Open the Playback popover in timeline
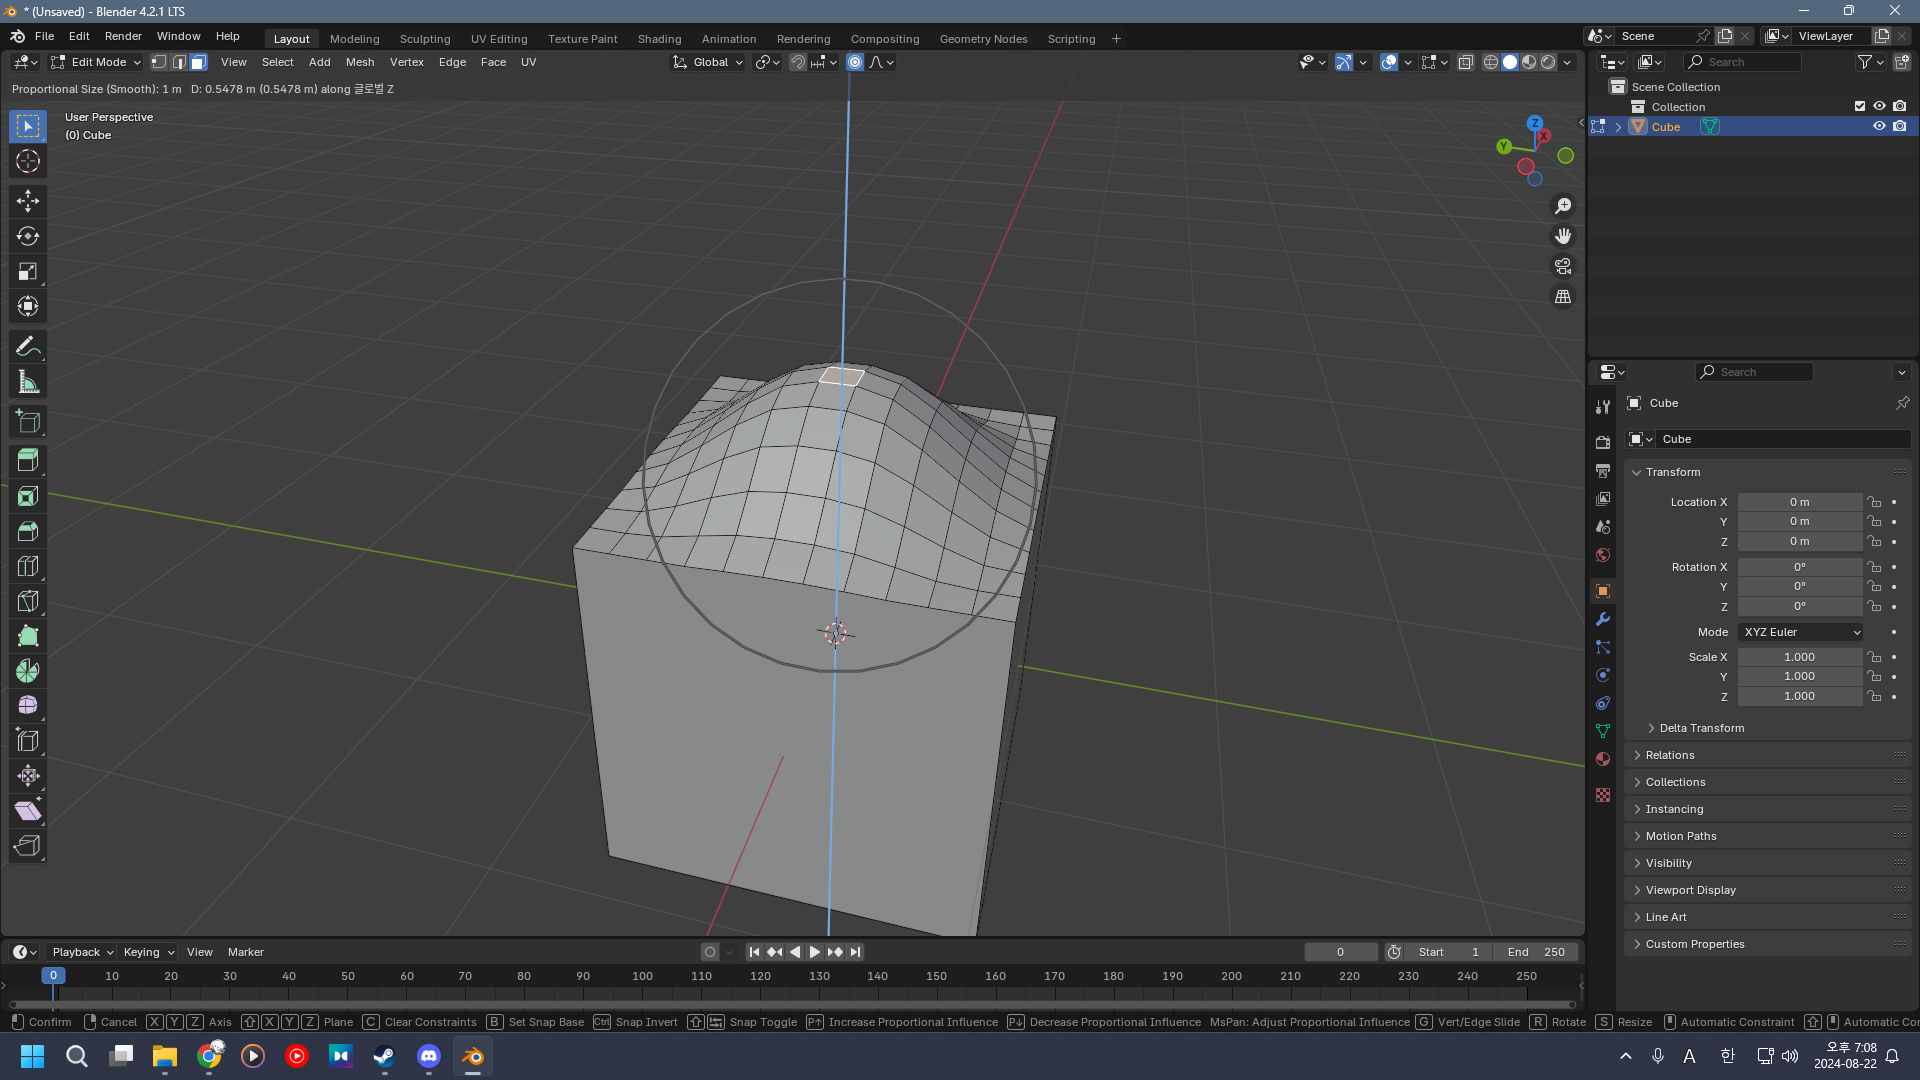This screenshot has height=1080, width=1920. [x=82, y=952]
